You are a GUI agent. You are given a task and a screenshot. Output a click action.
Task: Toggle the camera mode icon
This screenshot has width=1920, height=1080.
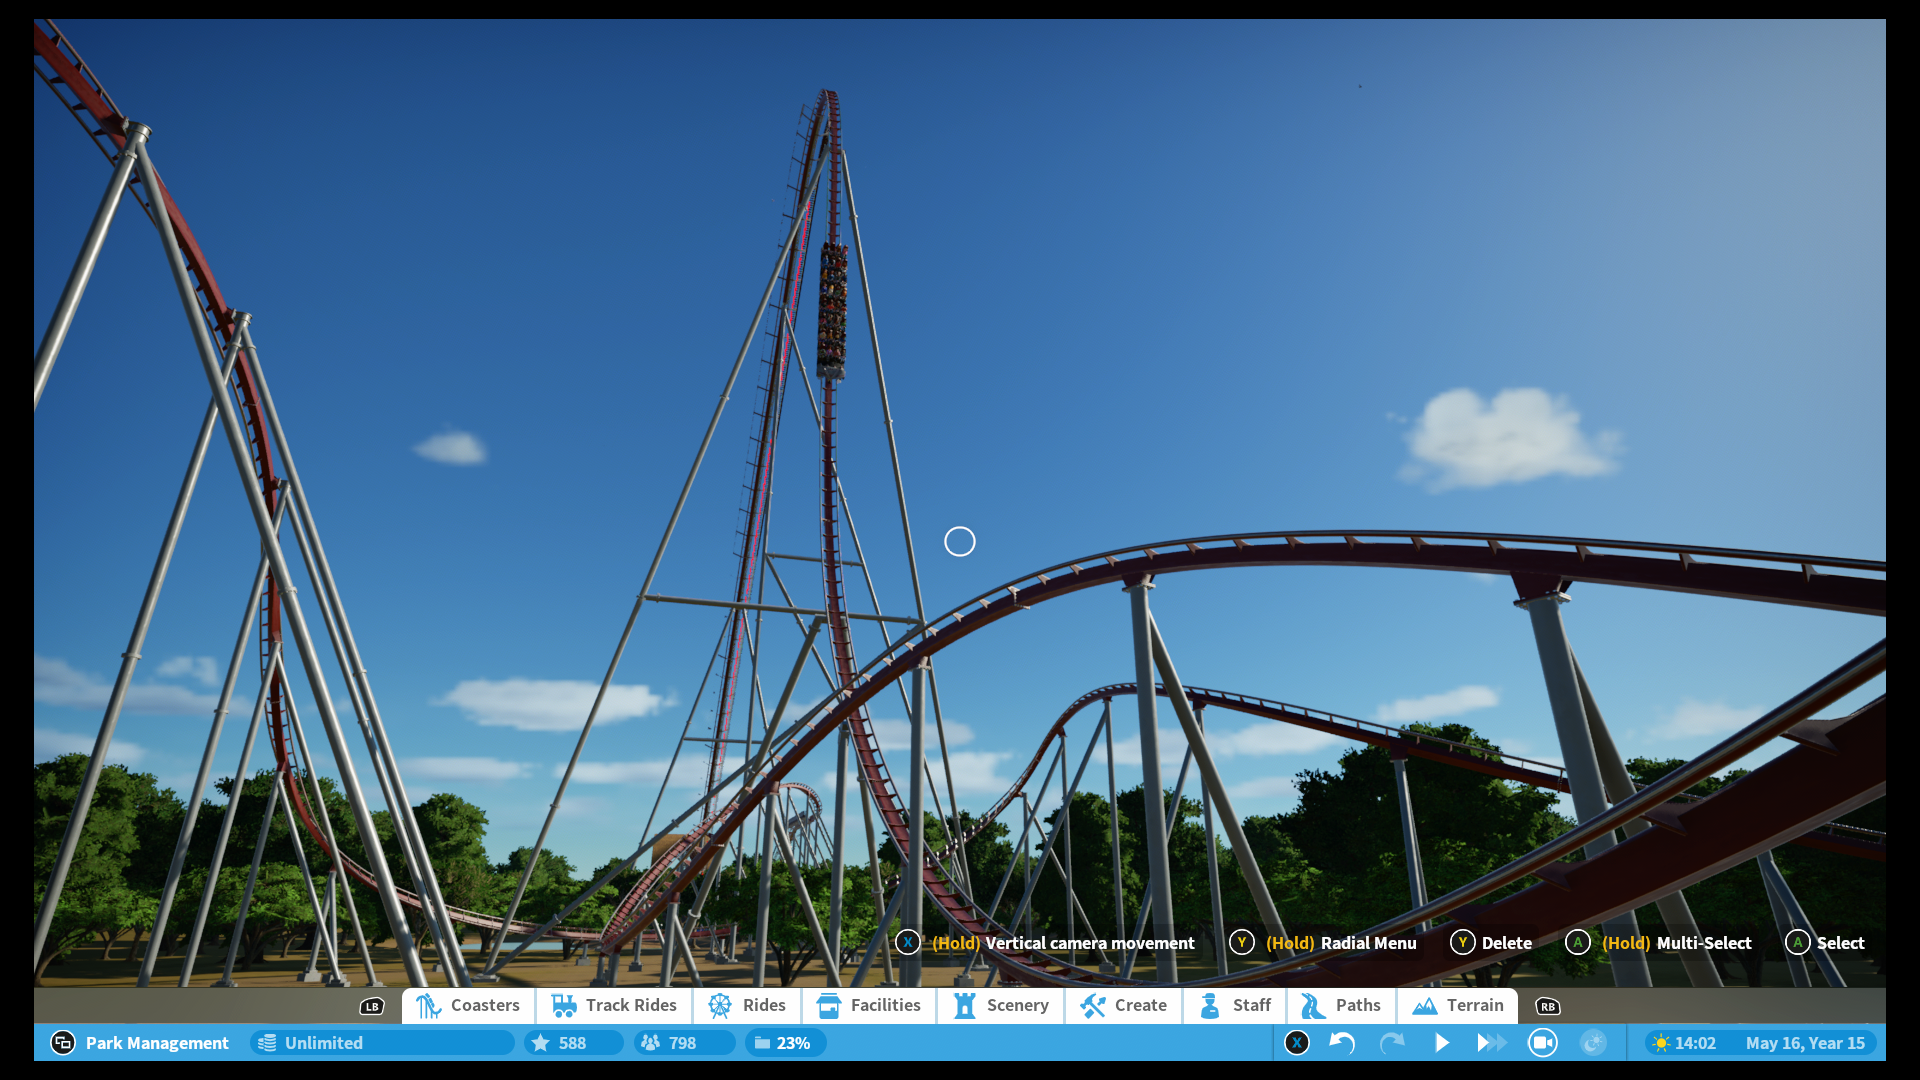pyautogui.click(x=1543, y=1043)
